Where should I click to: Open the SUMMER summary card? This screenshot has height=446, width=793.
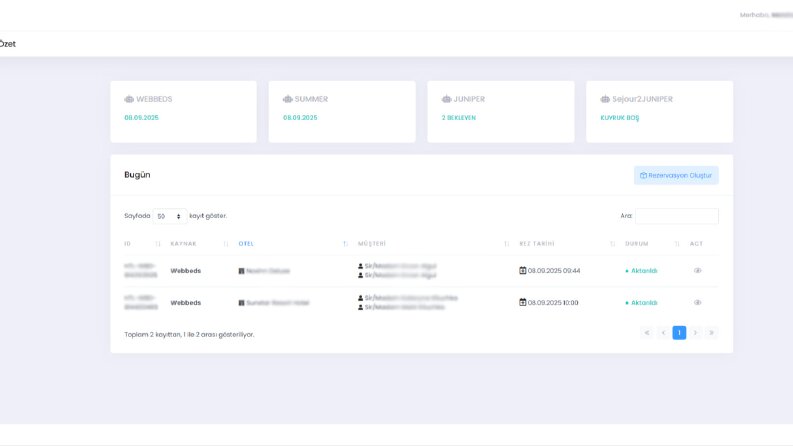(342, 112)
